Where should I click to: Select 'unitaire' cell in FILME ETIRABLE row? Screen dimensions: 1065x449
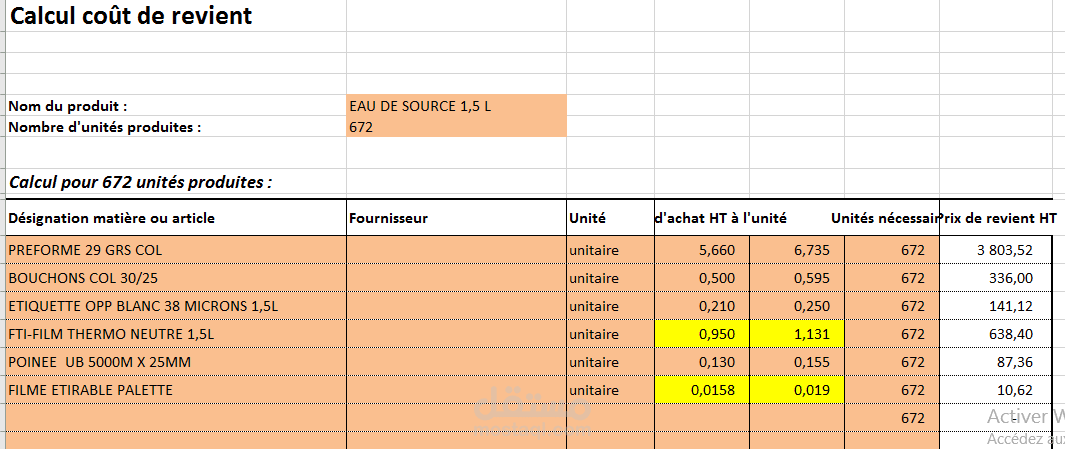click(x=611, y=390)
